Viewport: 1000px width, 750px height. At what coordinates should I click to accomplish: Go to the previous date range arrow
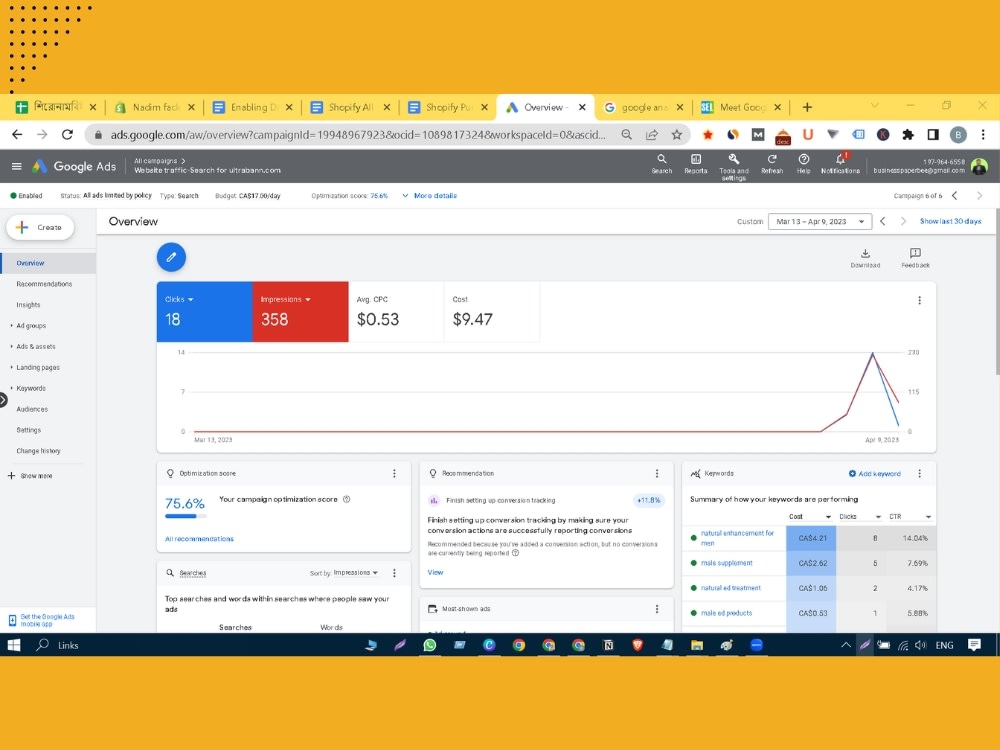pyautogui.click(x=883, y=221)
